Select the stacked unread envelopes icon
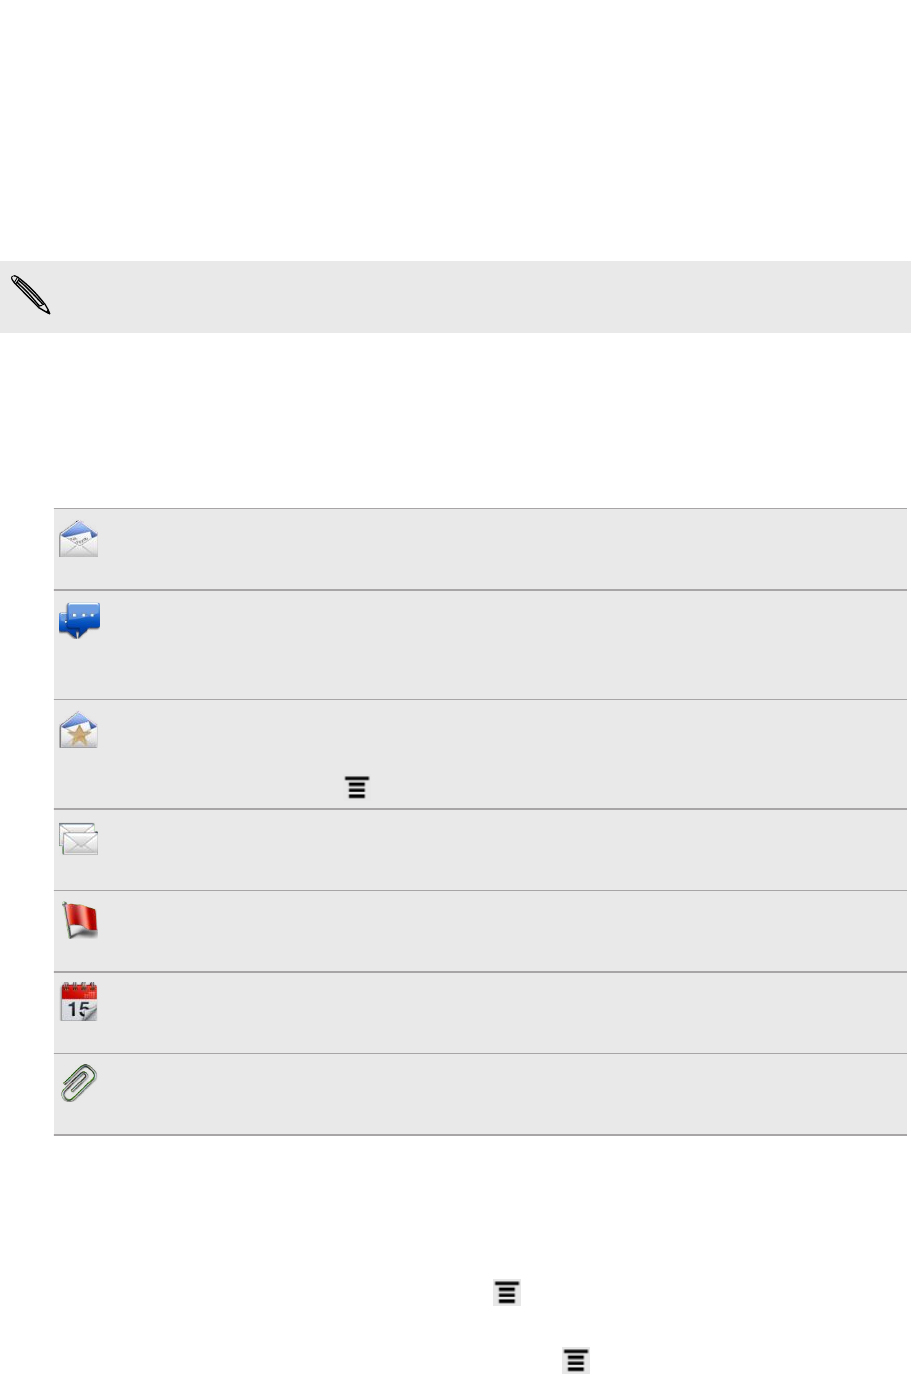This screenshot has width=911, height=1374. [x=78, y=839]
